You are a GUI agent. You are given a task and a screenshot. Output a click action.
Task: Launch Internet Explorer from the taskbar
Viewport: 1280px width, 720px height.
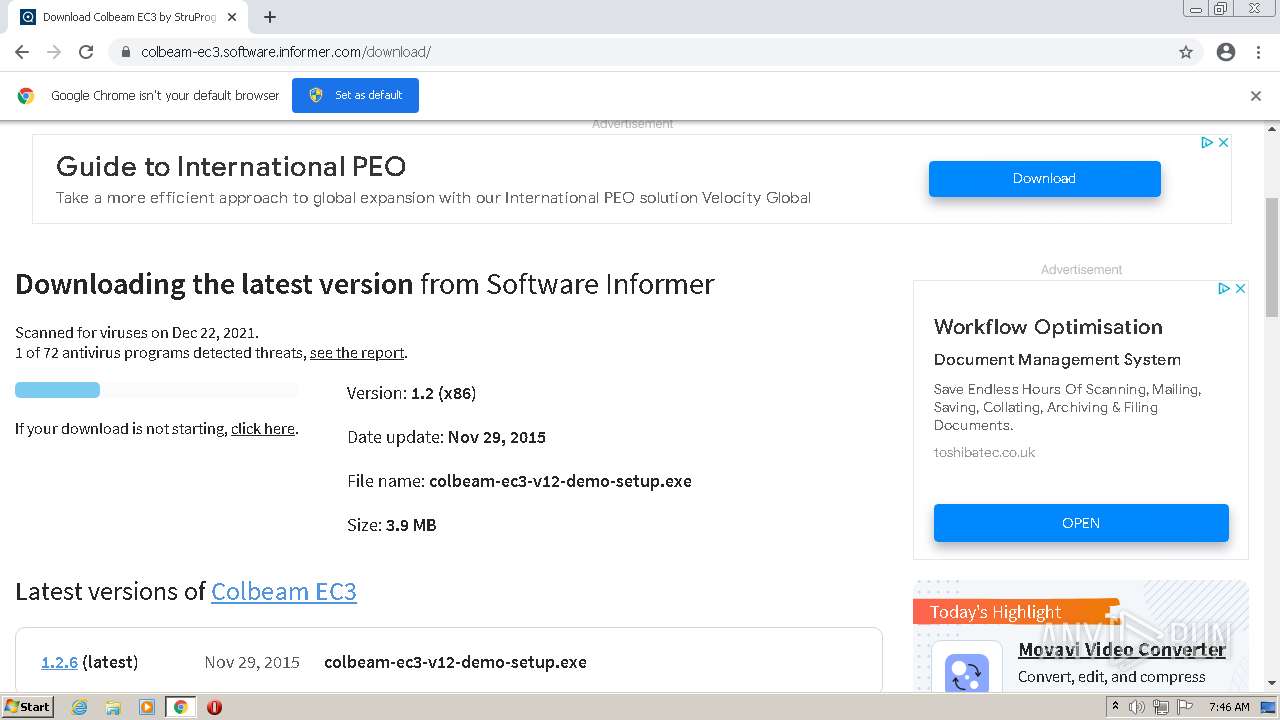coord(80,707)
